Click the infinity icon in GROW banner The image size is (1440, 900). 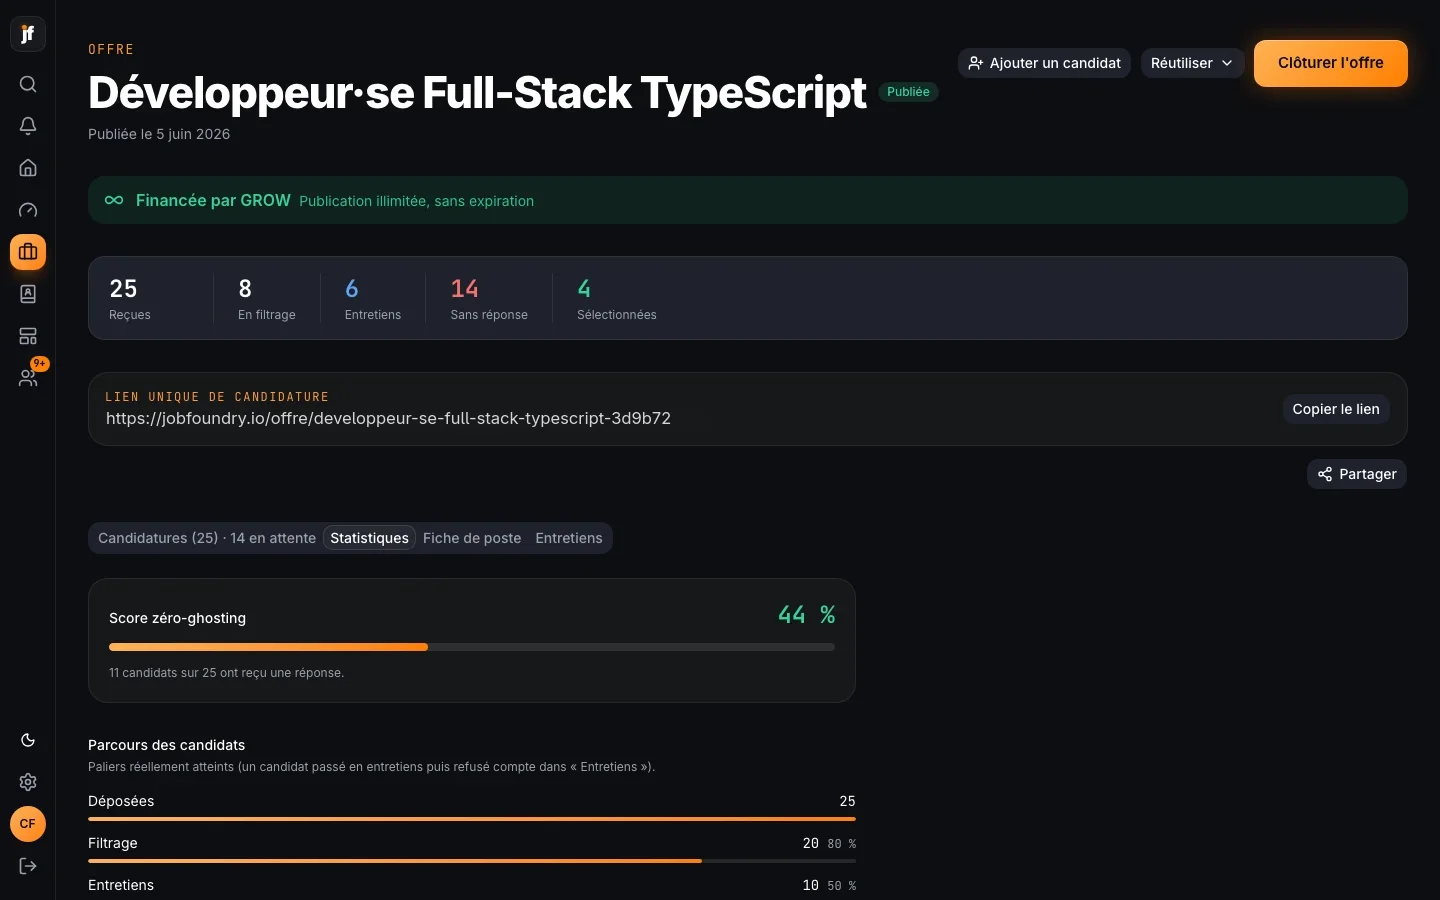coord(114,200)
